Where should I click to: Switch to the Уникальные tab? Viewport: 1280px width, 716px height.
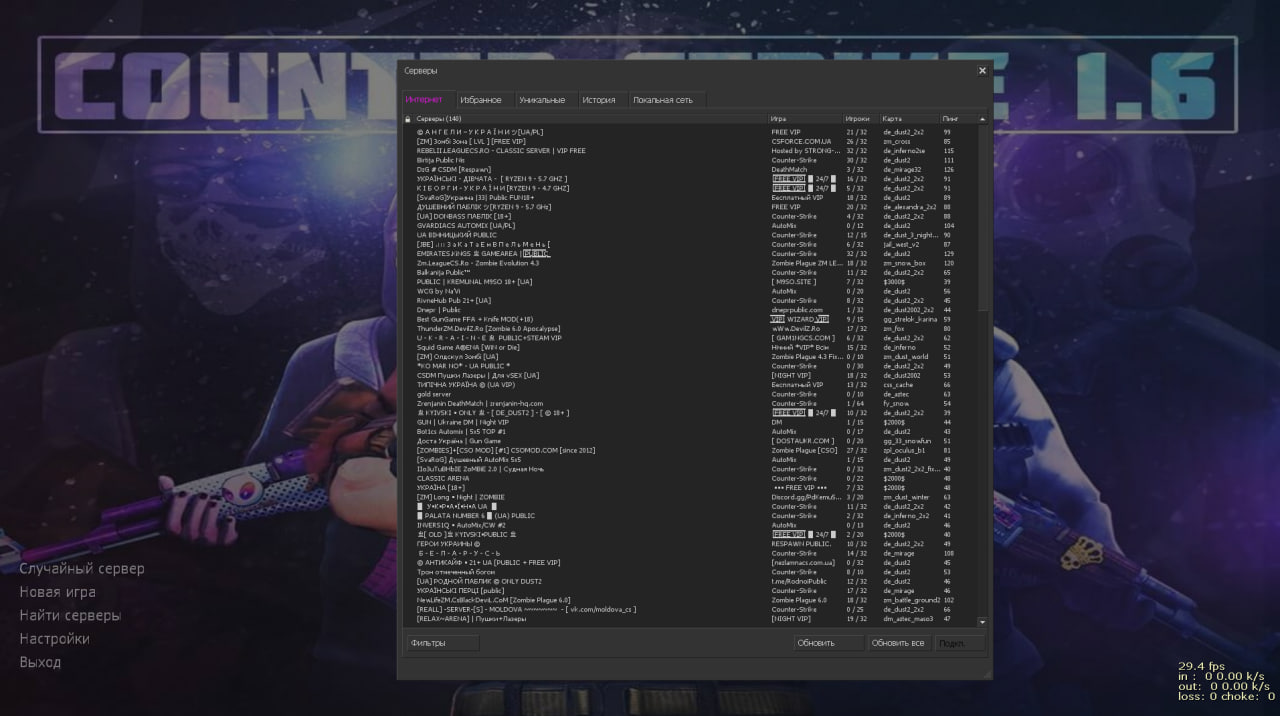click(542, 100)
